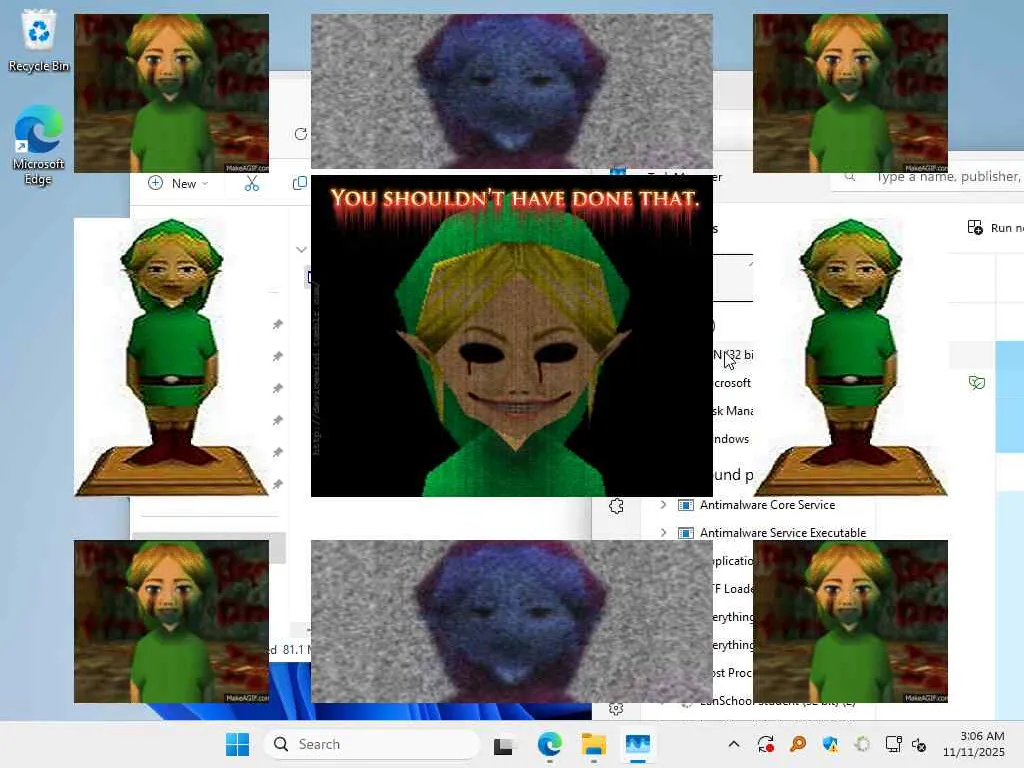Expand the Antimalware Core Service row
The width and height of the screenshot is (1024, 768).
click(x=663, y=504)
